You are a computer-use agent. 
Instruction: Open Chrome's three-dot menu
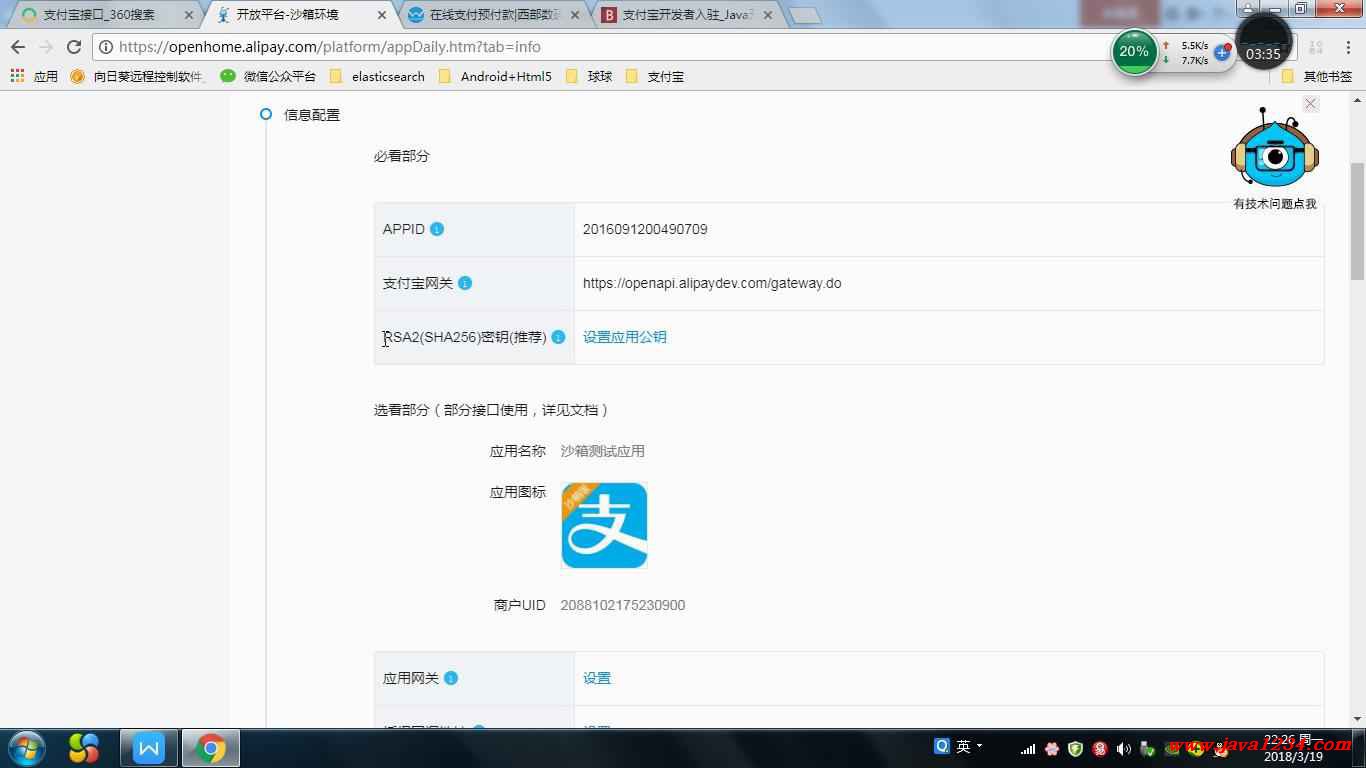[1347, 47]
